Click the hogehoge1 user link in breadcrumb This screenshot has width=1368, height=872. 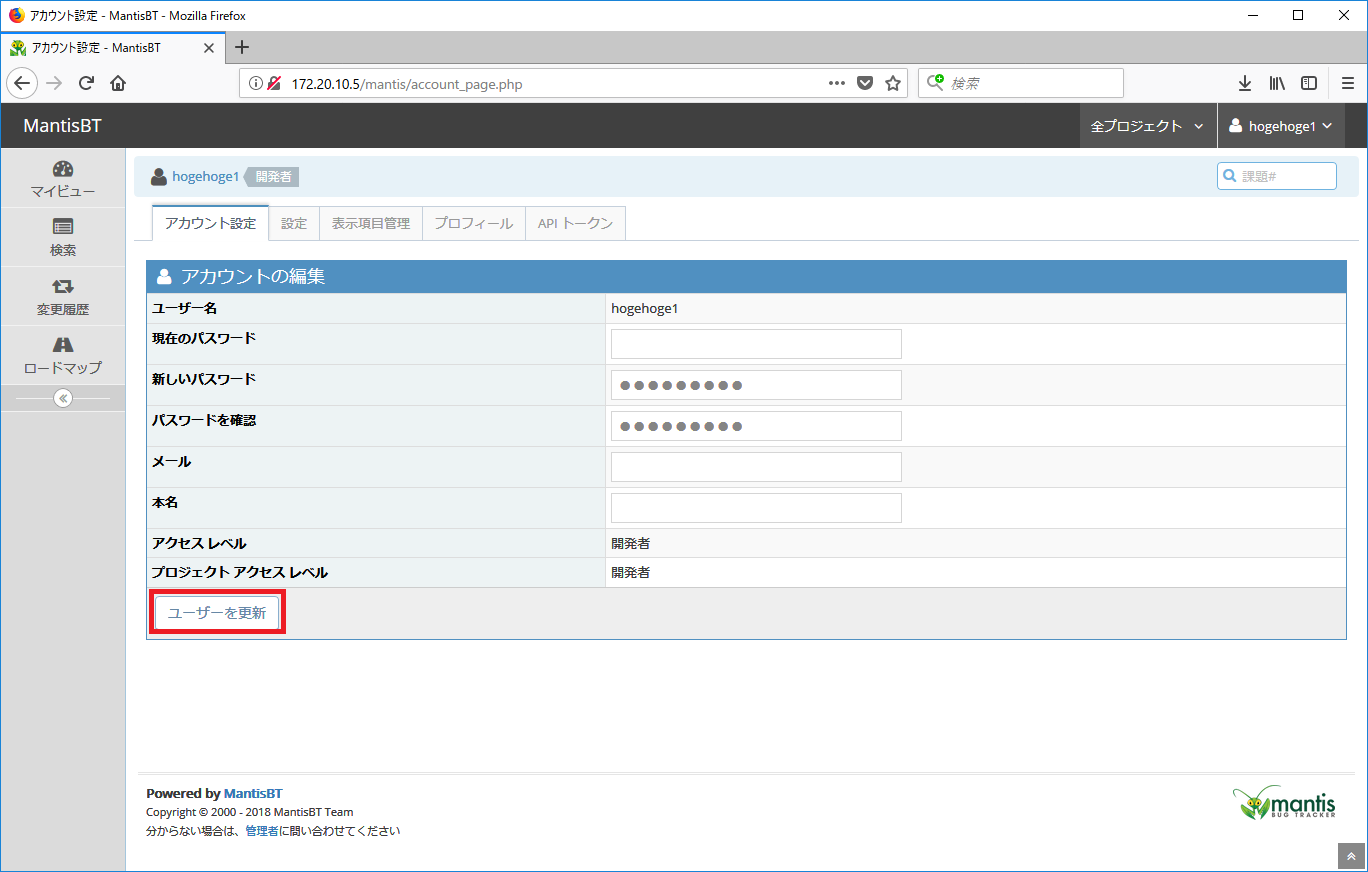[205, 177]
